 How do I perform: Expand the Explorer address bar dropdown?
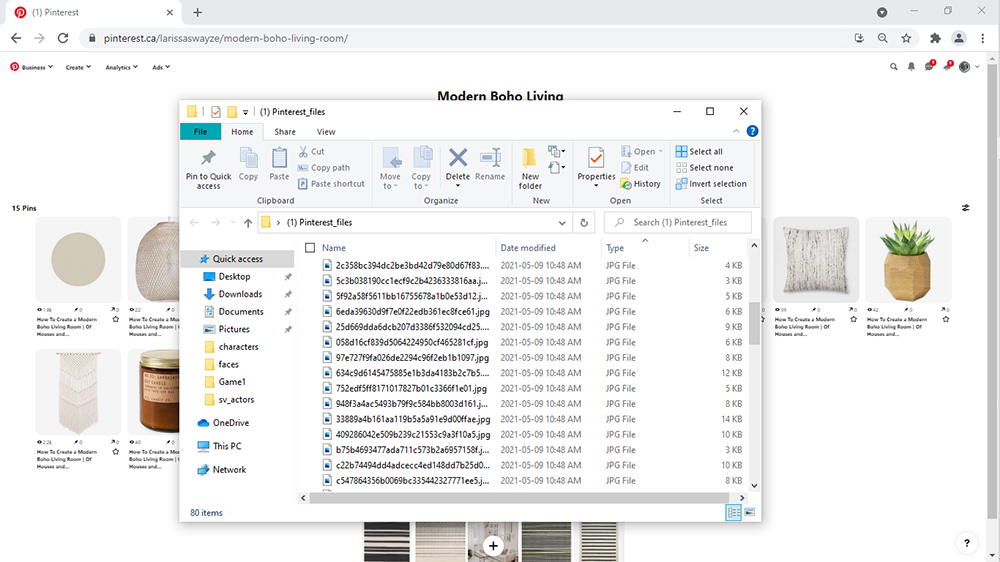pyautogui.click(x=562, y=223)
